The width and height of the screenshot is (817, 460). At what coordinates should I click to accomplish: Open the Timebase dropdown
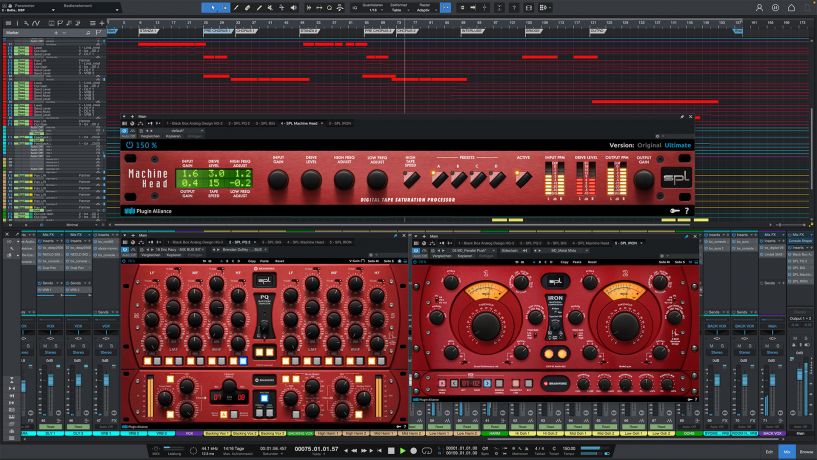click(398, 8)
